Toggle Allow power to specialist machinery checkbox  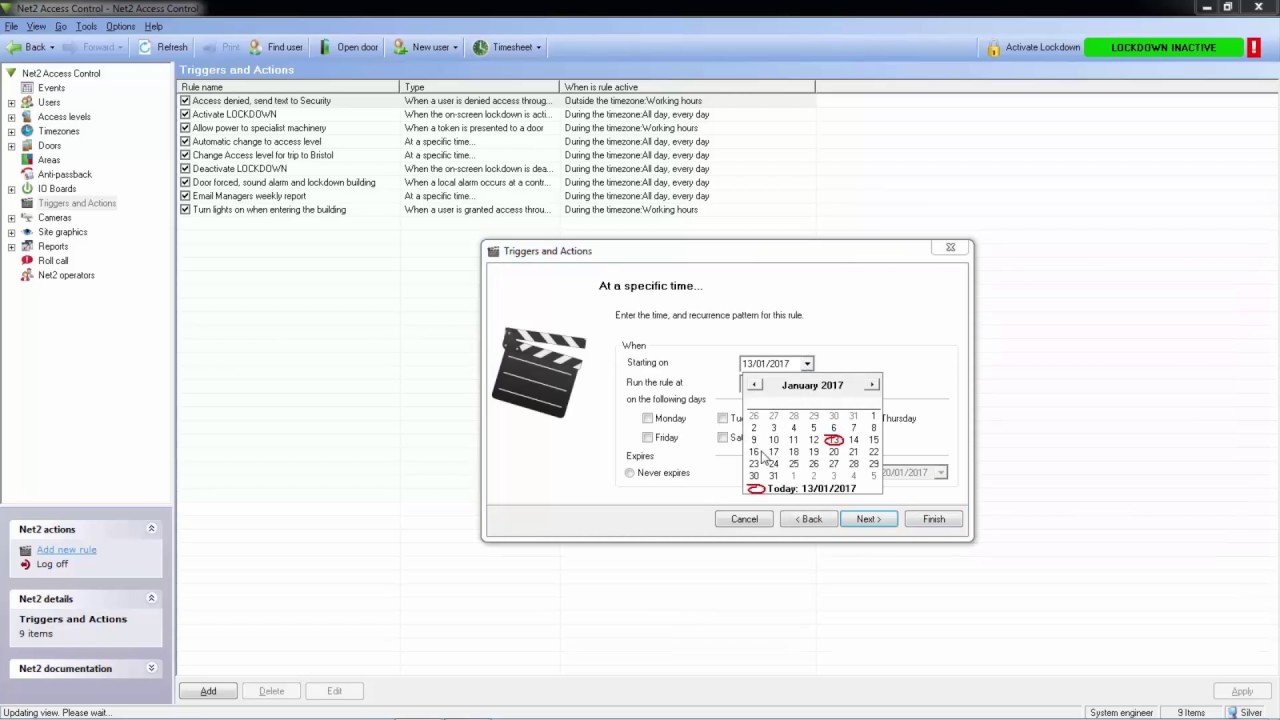pyautogui.click(x=185, y=128)
